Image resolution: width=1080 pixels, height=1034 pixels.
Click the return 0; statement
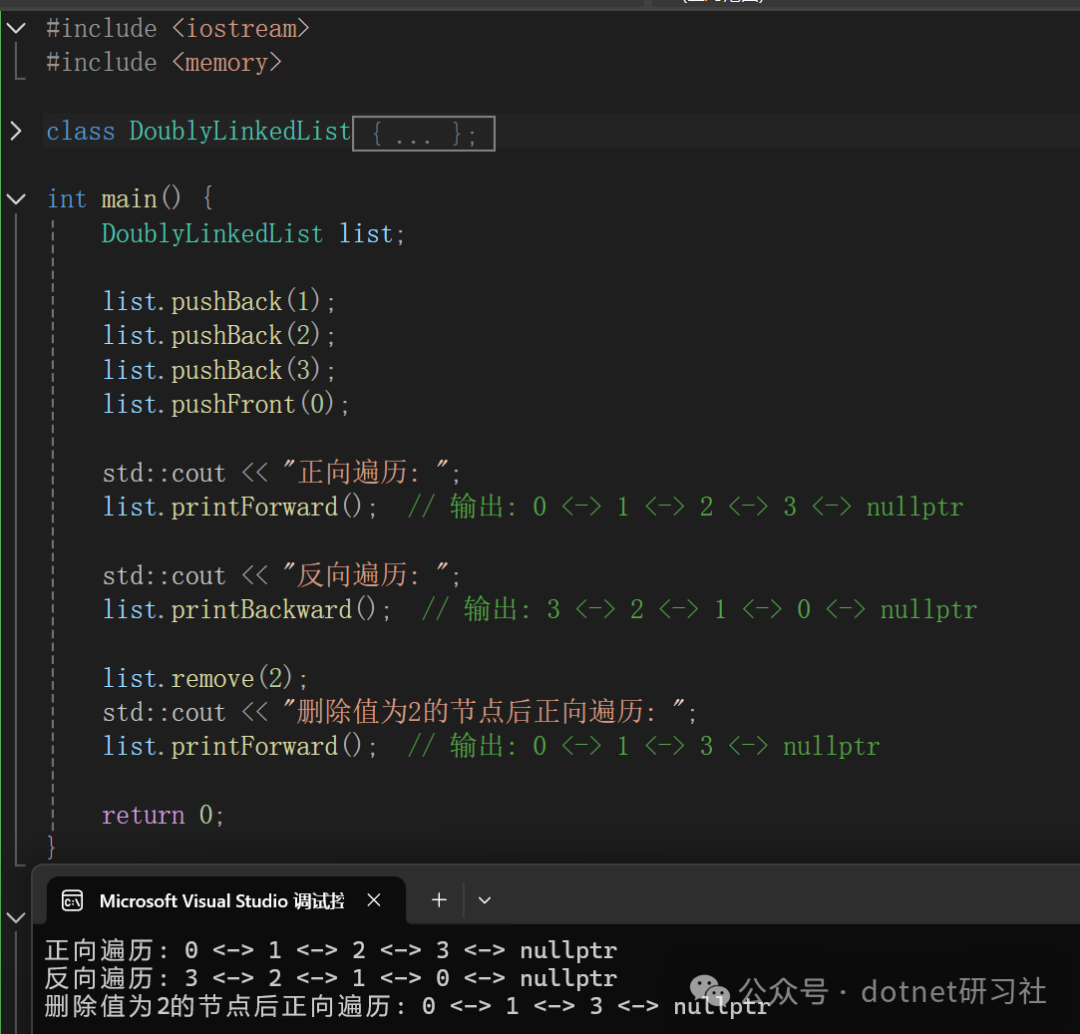163,815
